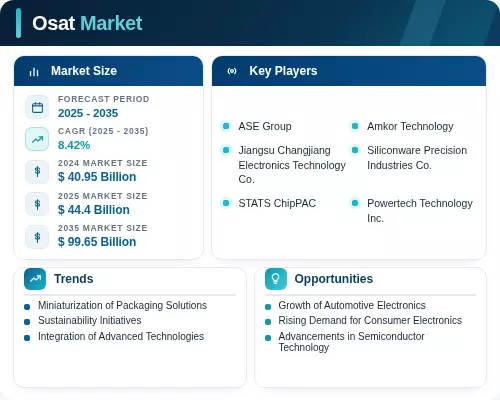Click the Opportunities lightbulb icon

(x=276, y=279)
